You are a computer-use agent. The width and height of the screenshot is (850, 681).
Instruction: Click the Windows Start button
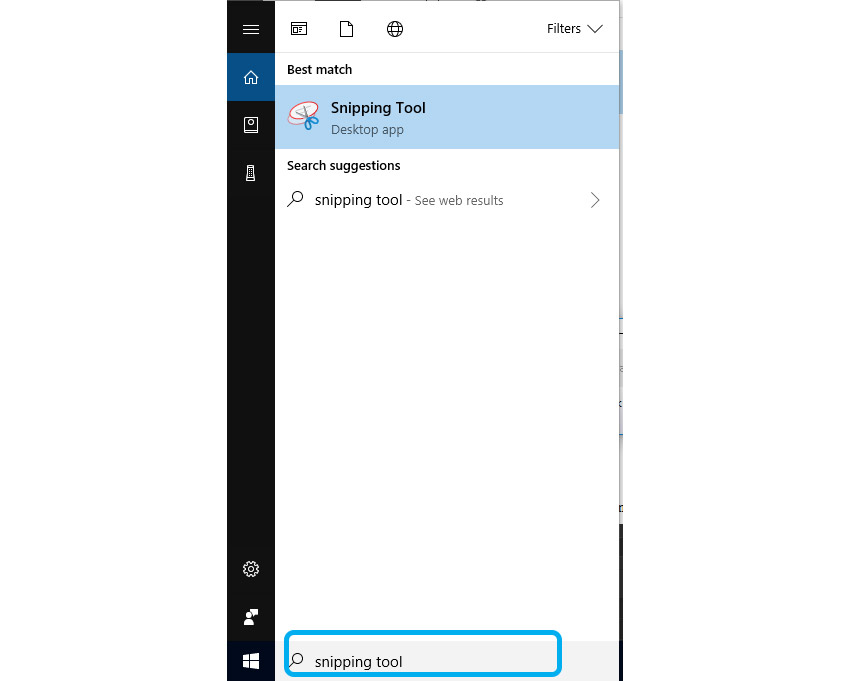pyautogui.click(x=251, y=661)
